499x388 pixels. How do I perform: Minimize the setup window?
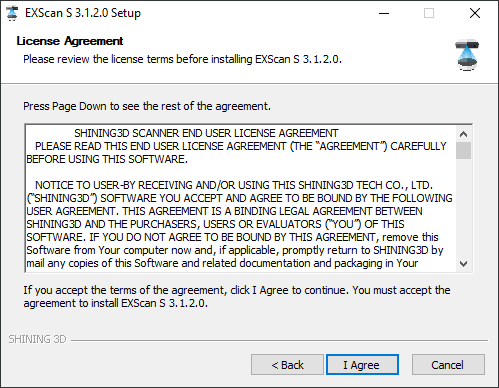[384, 13]
